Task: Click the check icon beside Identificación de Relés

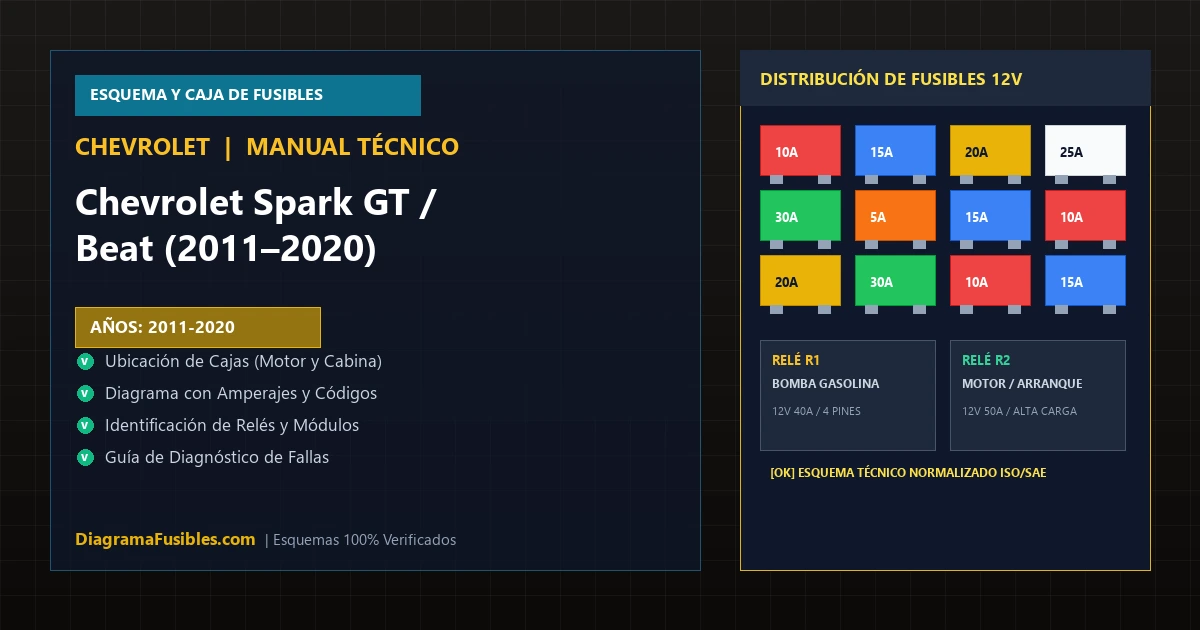Action: click(85, 425)
